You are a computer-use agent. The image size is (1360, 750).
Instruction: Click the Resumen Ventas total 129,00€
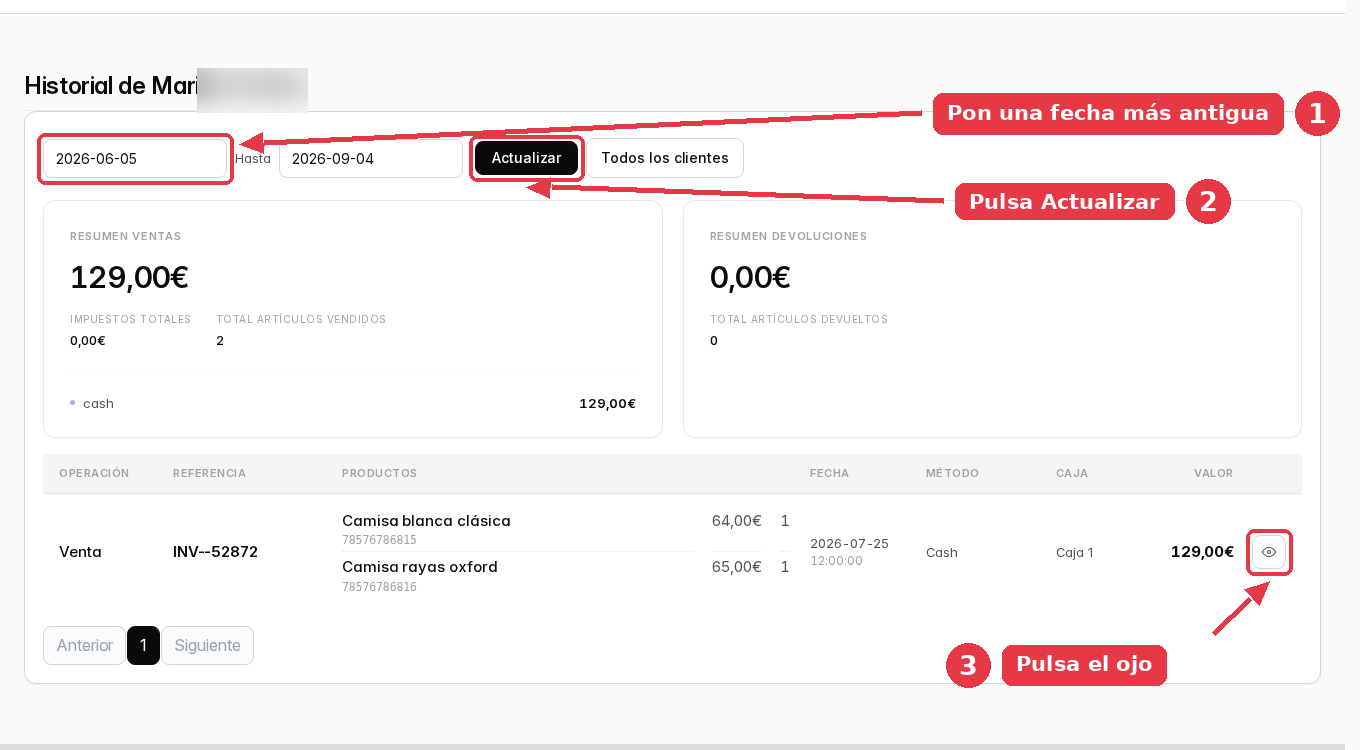[x=129, y=277]
